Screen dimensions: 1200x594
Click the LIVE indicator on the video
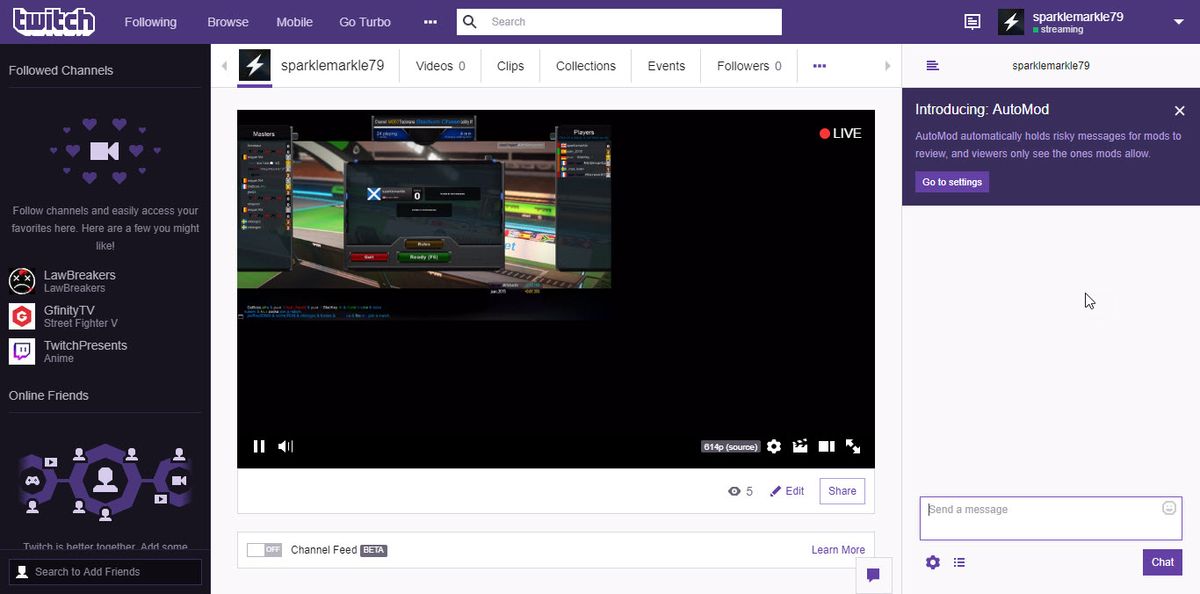pyautogui.click(x=840, y=133)
